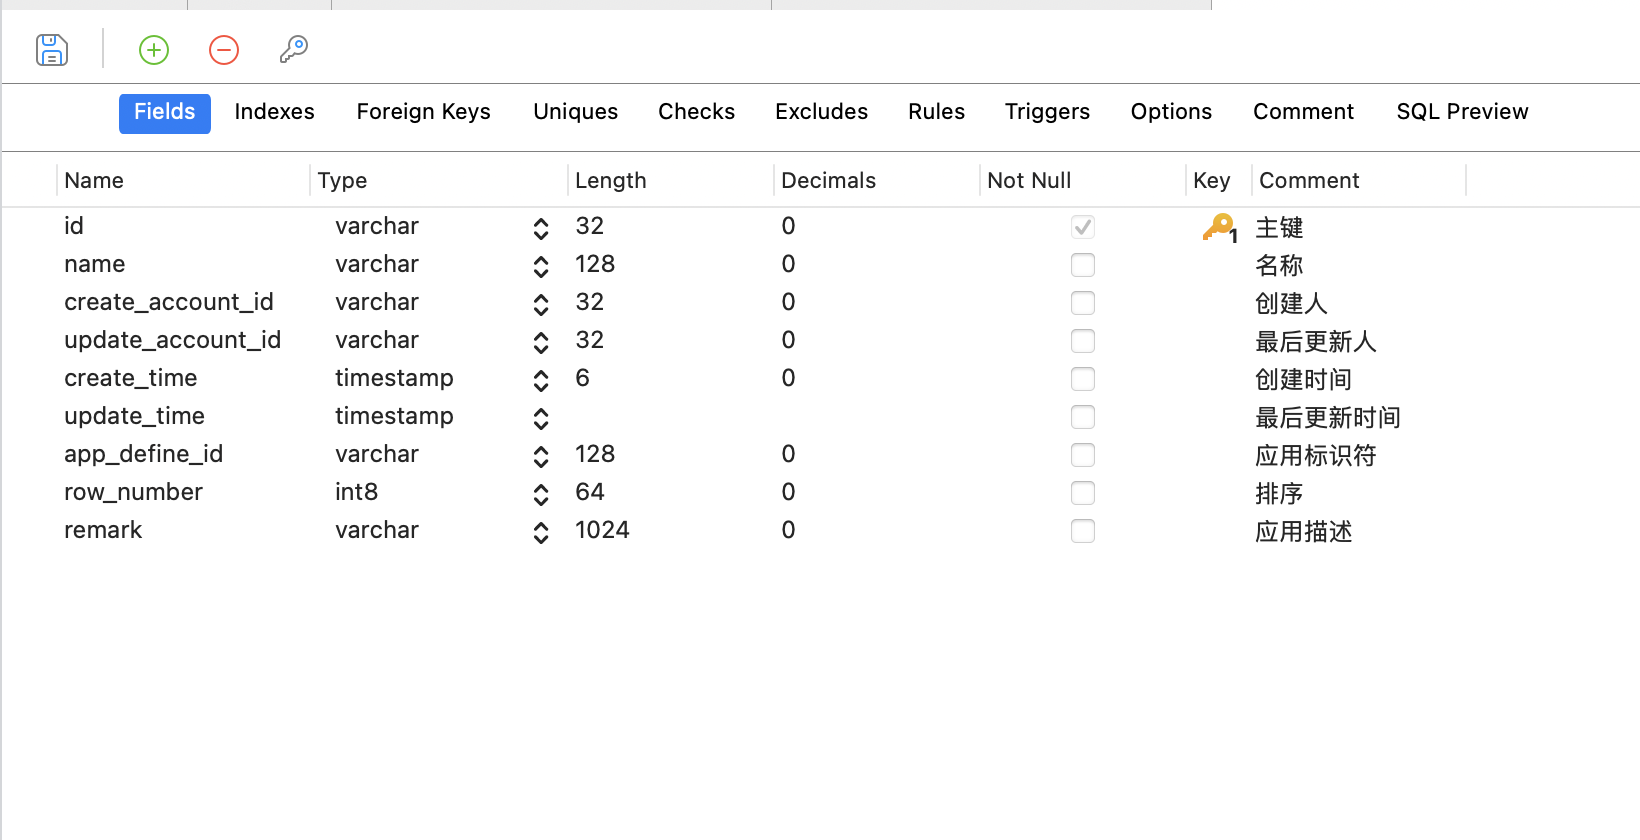The width and height of the screenshot is (1640, 840).
Task: Expand type selector for app_define_id
Action: [541, 457]
